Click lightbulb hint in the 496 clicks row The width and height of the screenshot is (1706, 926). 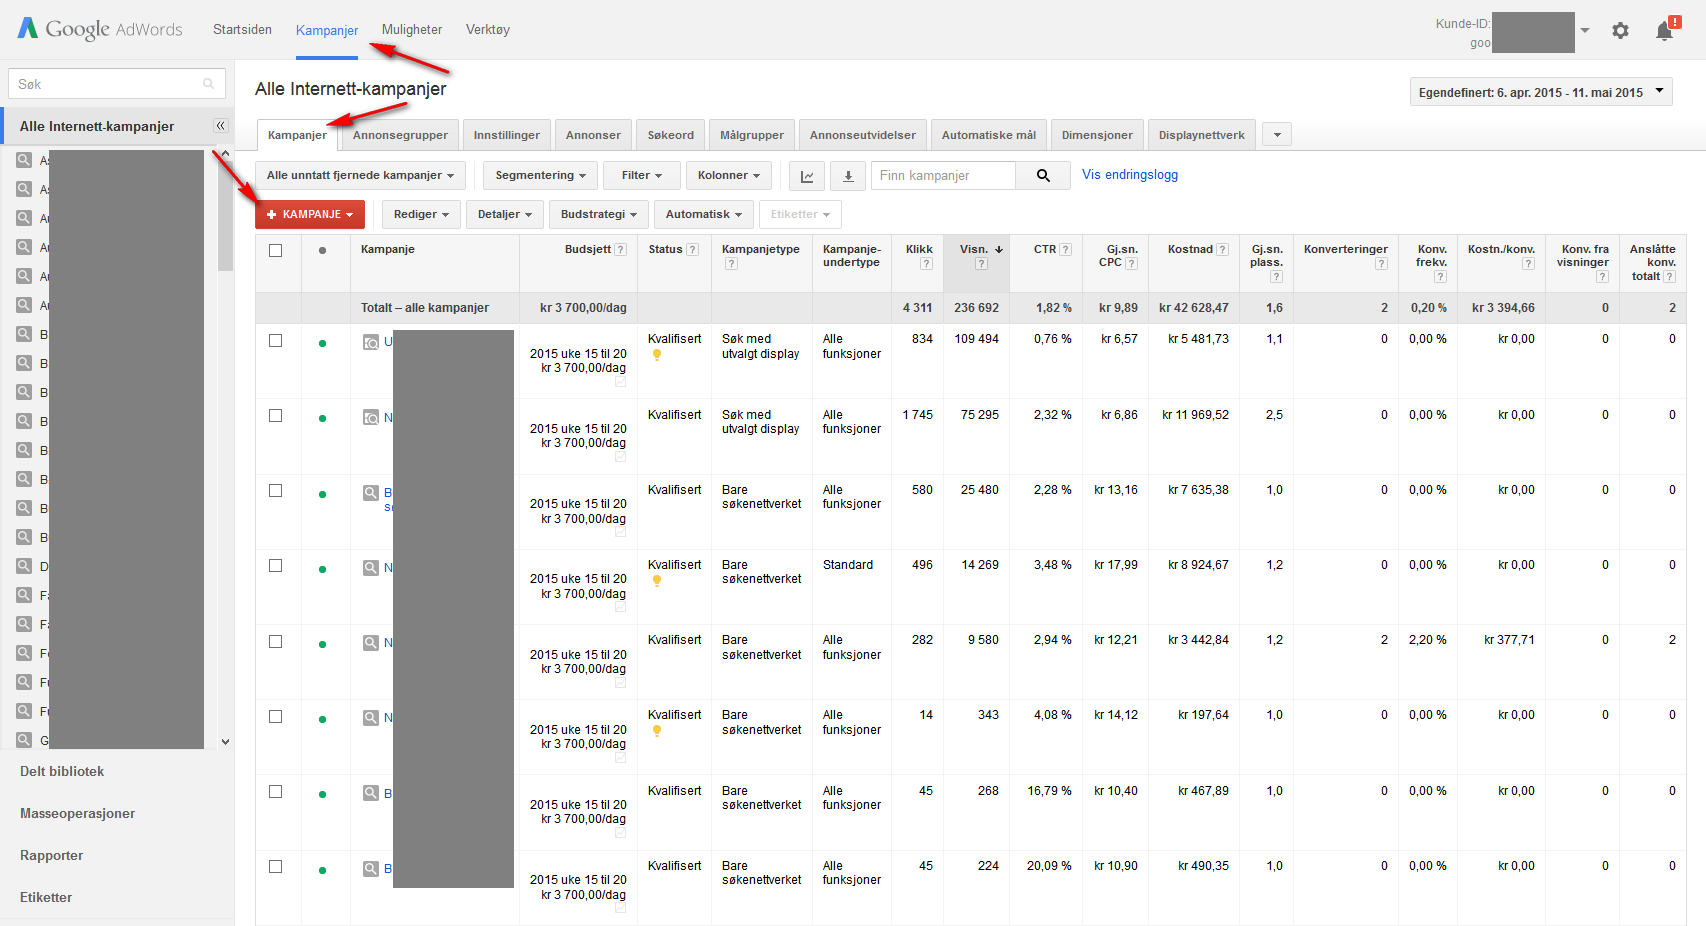coord(657,581)
